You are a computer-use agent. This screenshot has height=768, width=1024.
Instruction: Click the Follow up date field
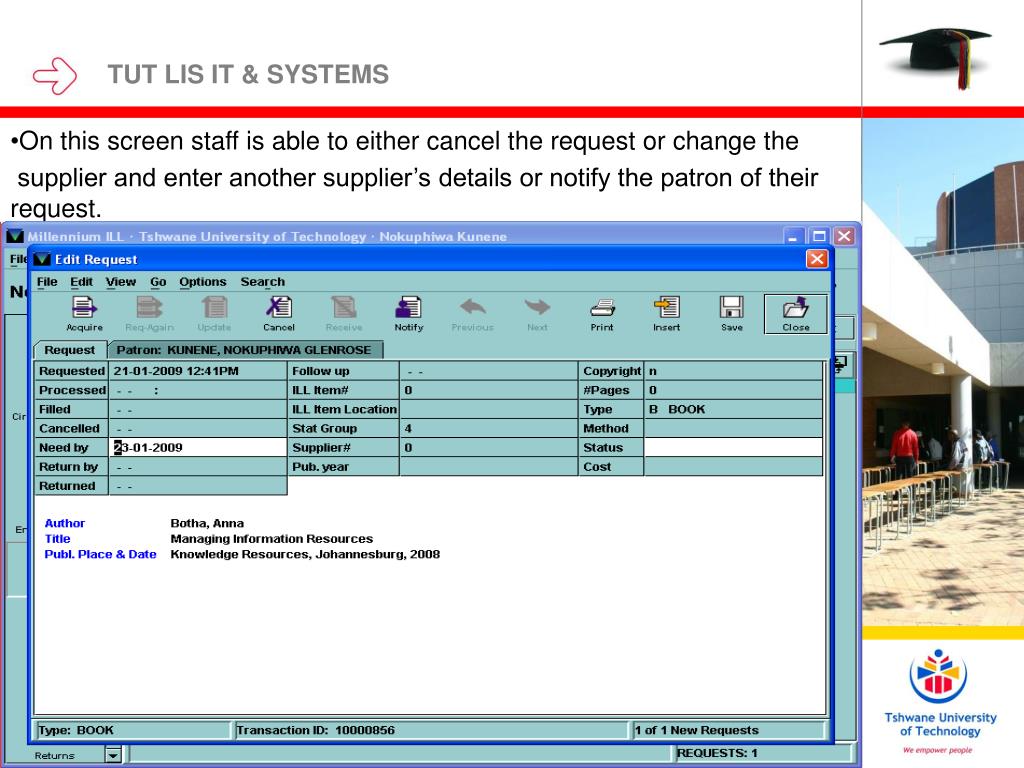pos(488,371)
